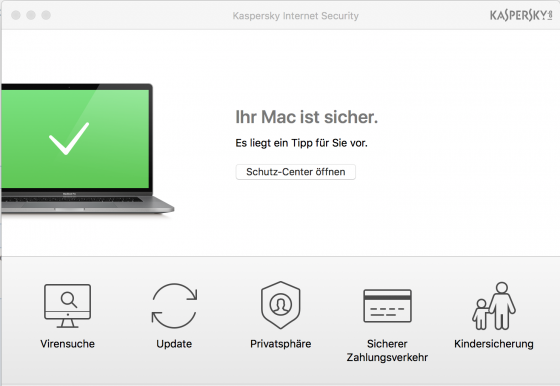Viewport: 560px width, 386px height.
Task: Click the Update circular arrows icon
Action: [x=174, y=306]
